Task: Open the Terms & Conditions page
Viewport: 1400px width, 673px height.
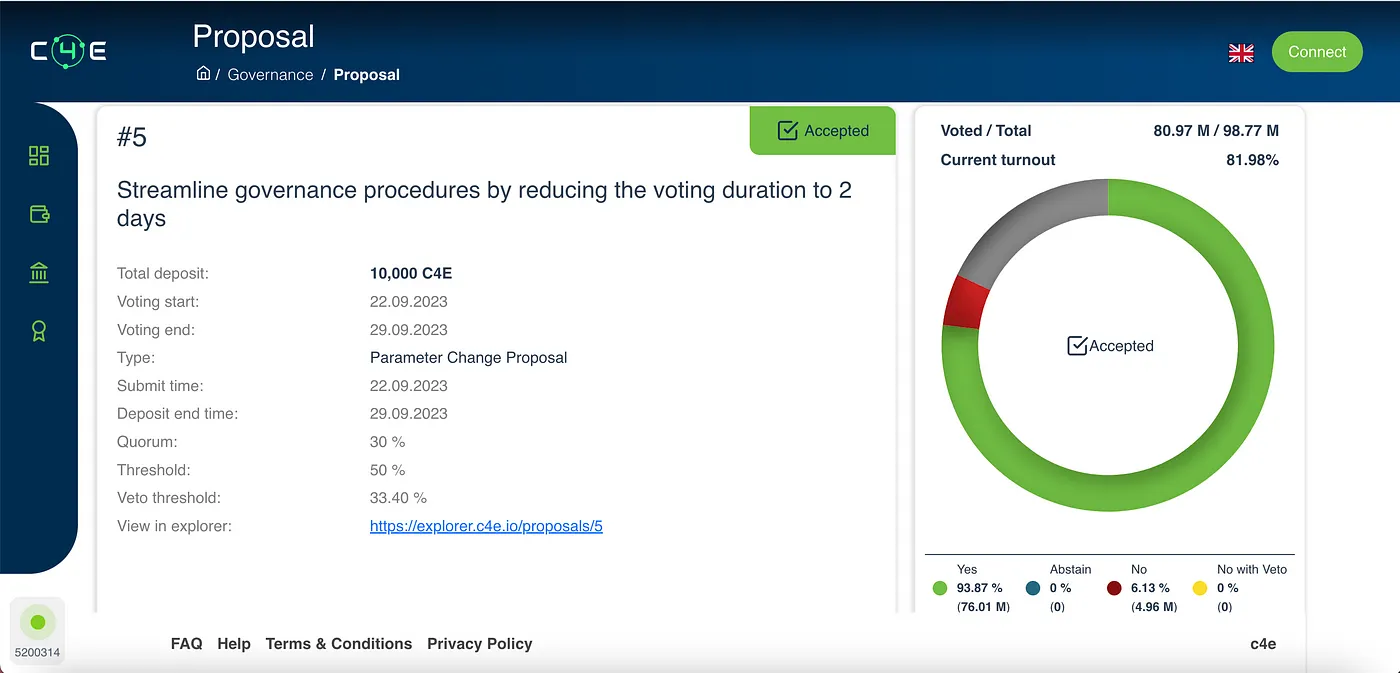Action: click(338, 644)
